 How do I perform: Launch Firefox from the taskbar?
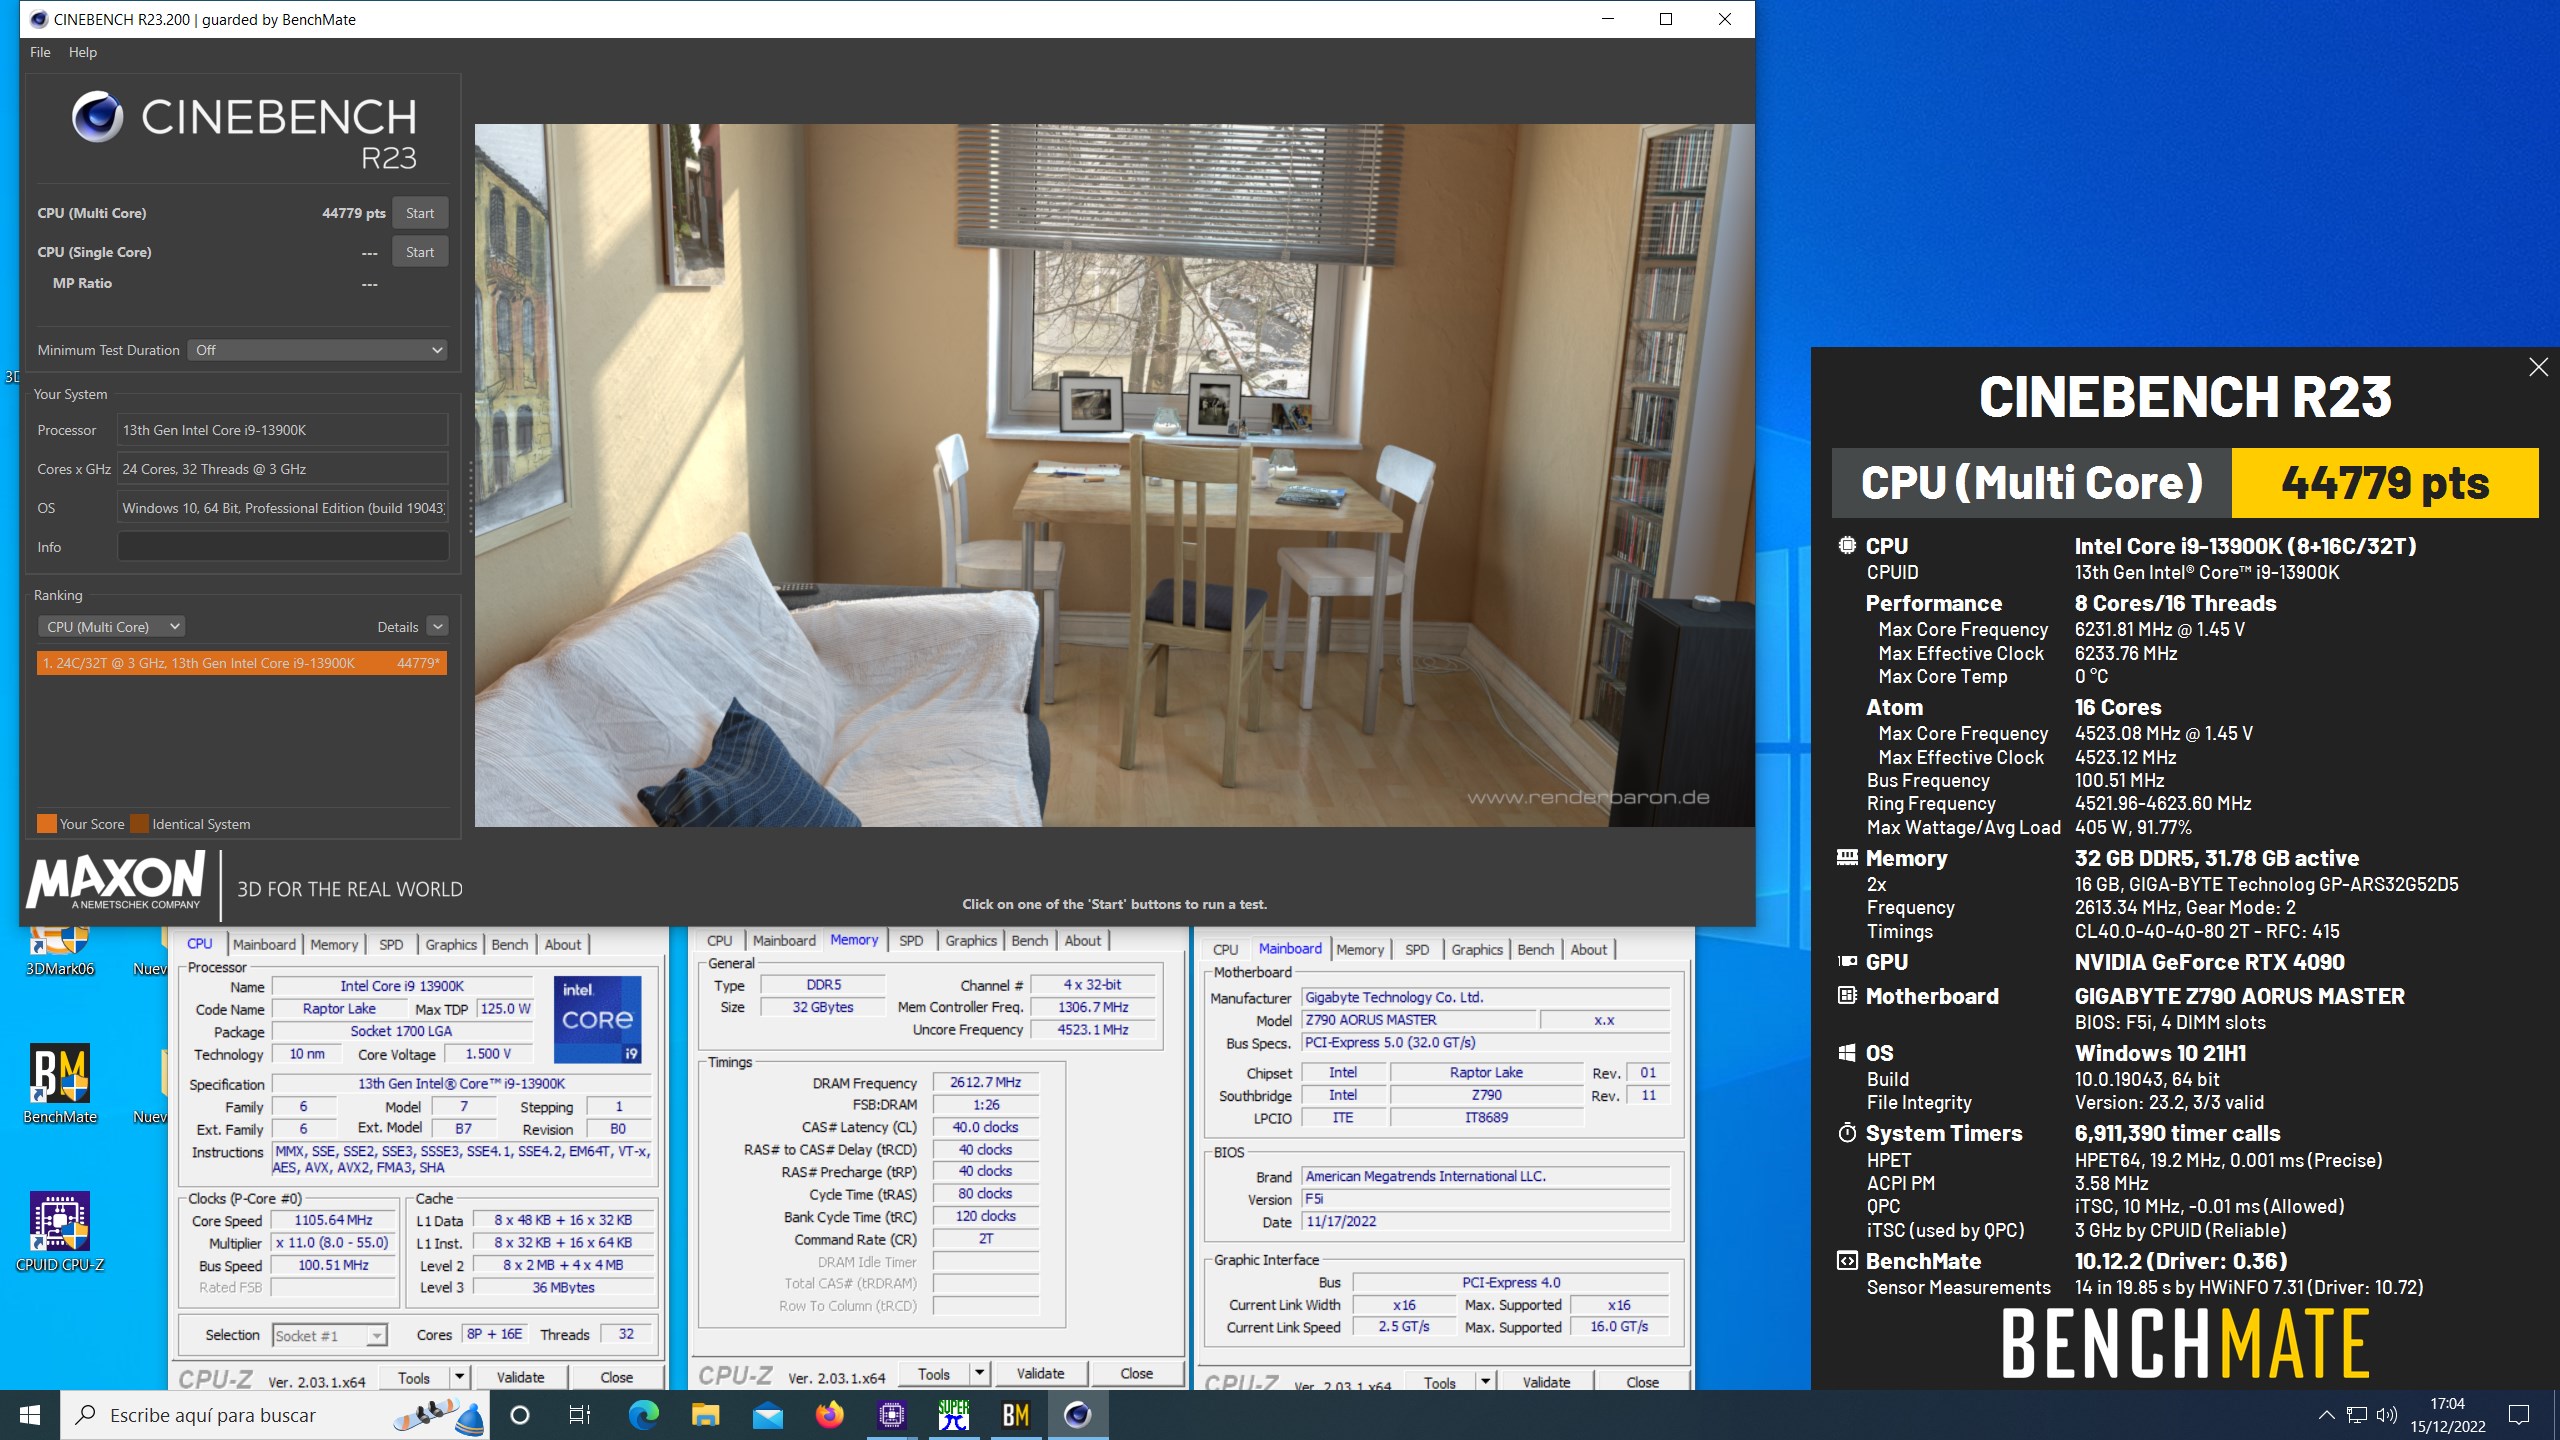(x=829, y=1415)
